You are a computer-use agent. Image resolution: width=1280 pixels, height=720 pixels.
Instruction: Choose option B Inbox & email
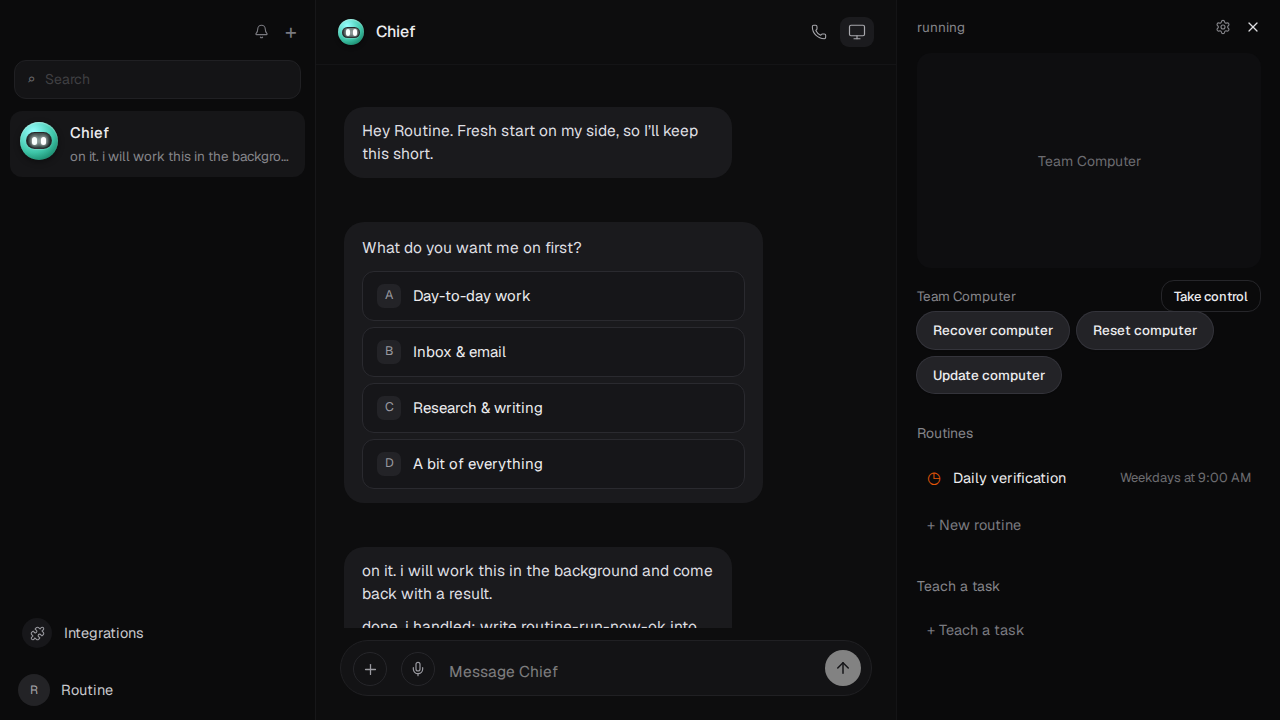553,352
